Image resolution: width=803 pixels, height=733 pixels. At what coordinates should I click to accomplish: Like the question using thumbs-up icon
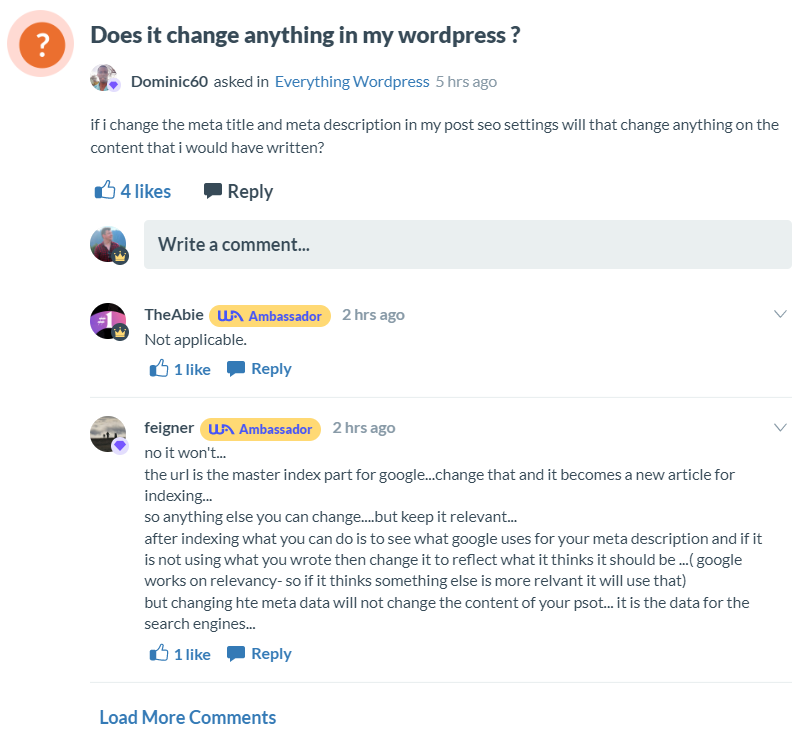[x=105, y=190]
